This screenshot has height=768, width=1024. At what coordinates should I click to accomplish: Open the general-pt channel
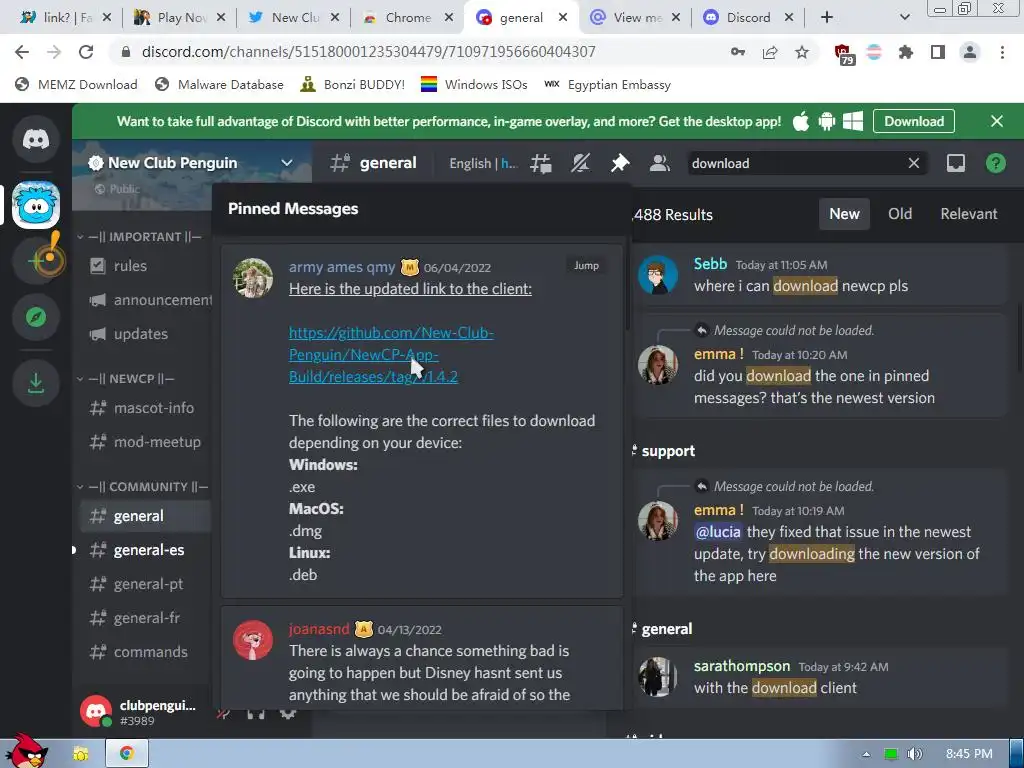(146, 584)
